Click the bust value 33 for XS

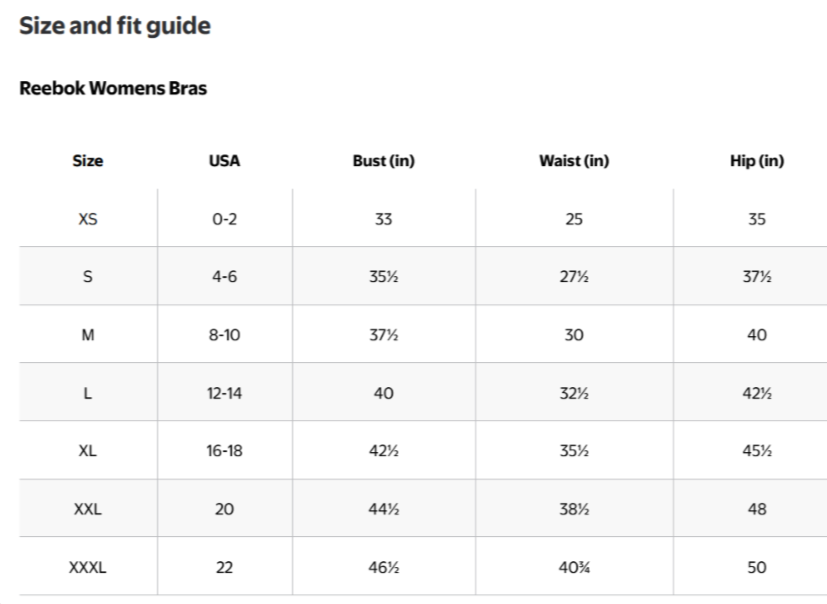[x=383, y=219]
